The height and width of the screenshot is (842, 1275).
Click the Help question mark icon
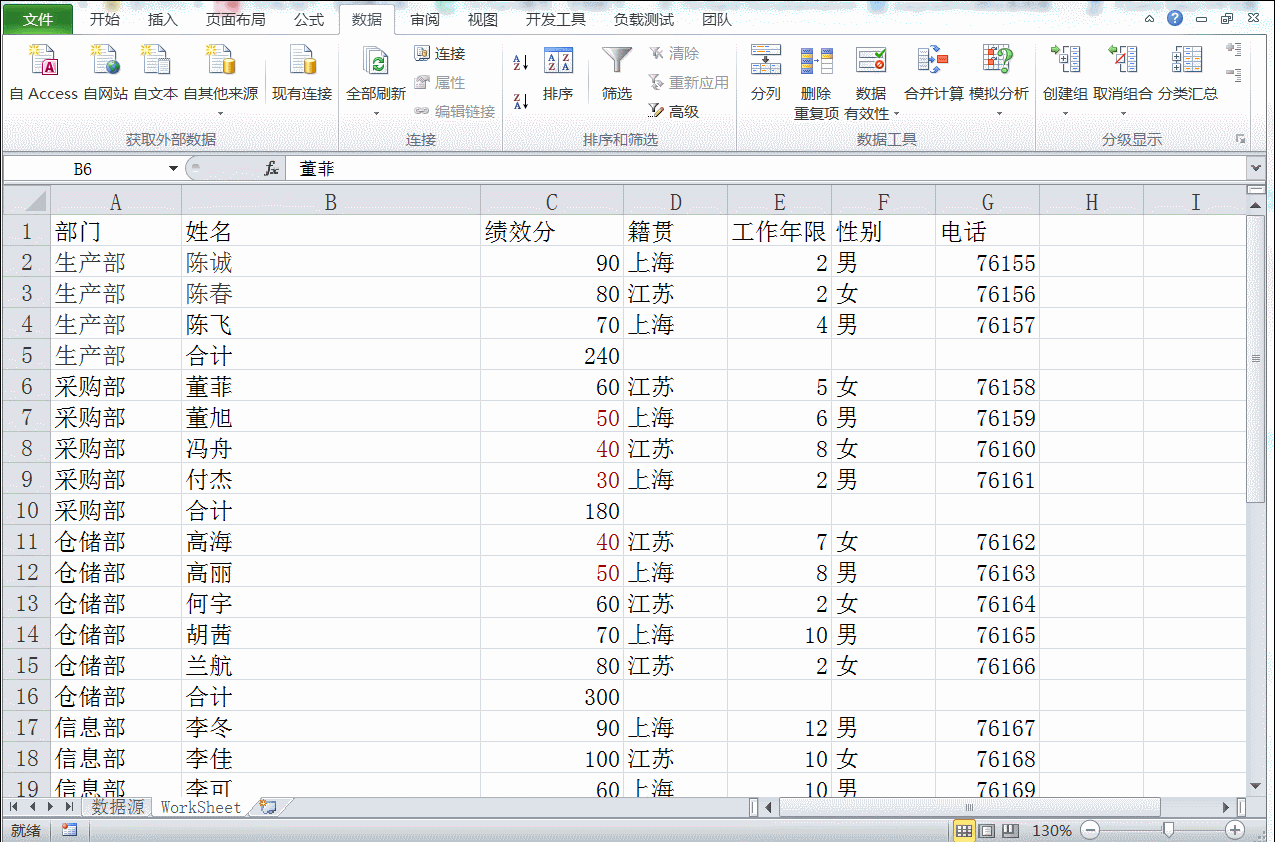click(x=1175, y=18)
